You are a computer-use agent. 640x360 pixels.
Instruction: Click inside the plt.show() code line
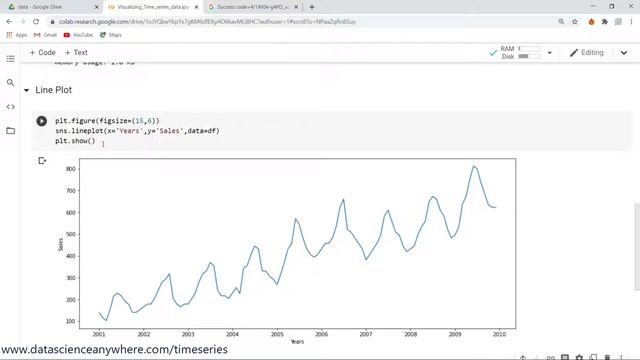(x=75, y=141)
